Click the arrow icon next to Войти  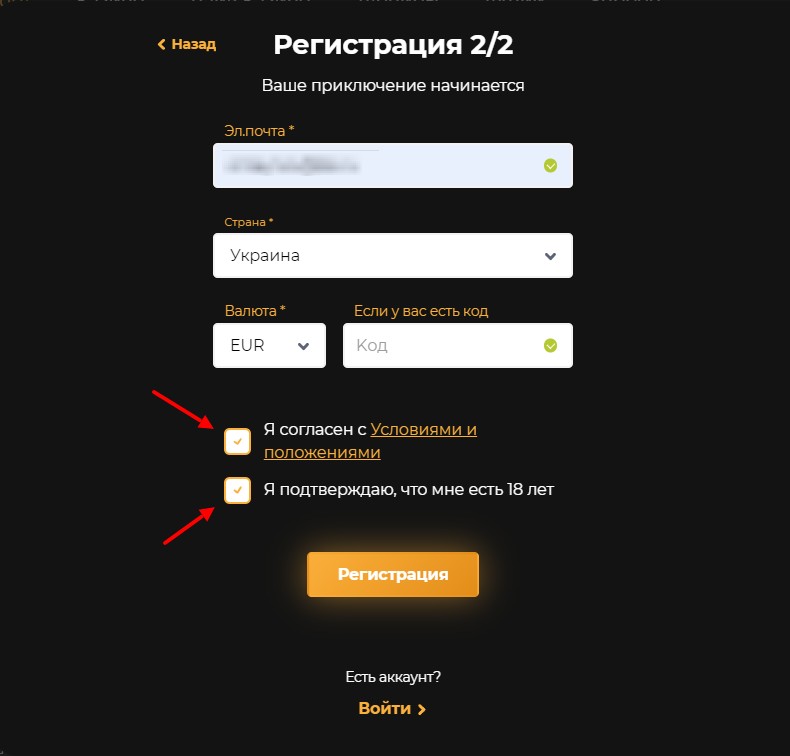pos(422,709)
